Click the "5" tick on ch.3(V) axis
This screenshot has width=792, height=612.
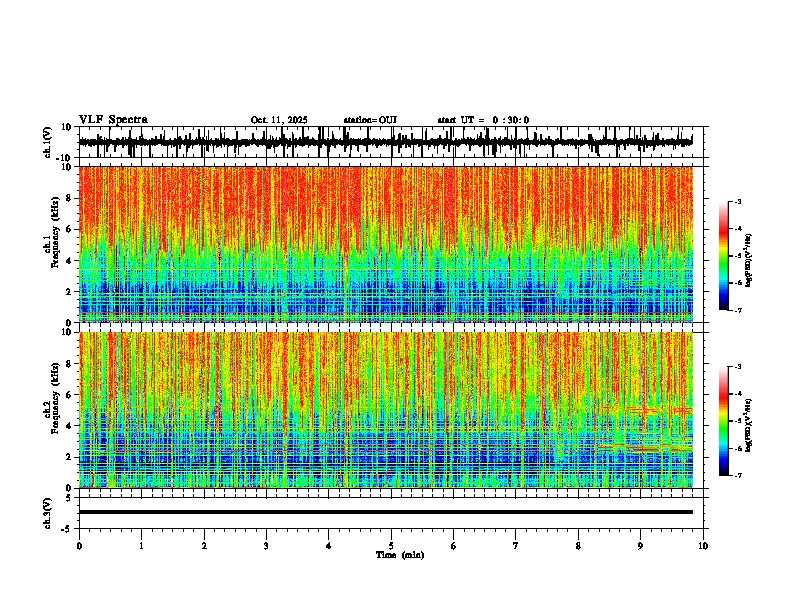coord(69,498)
